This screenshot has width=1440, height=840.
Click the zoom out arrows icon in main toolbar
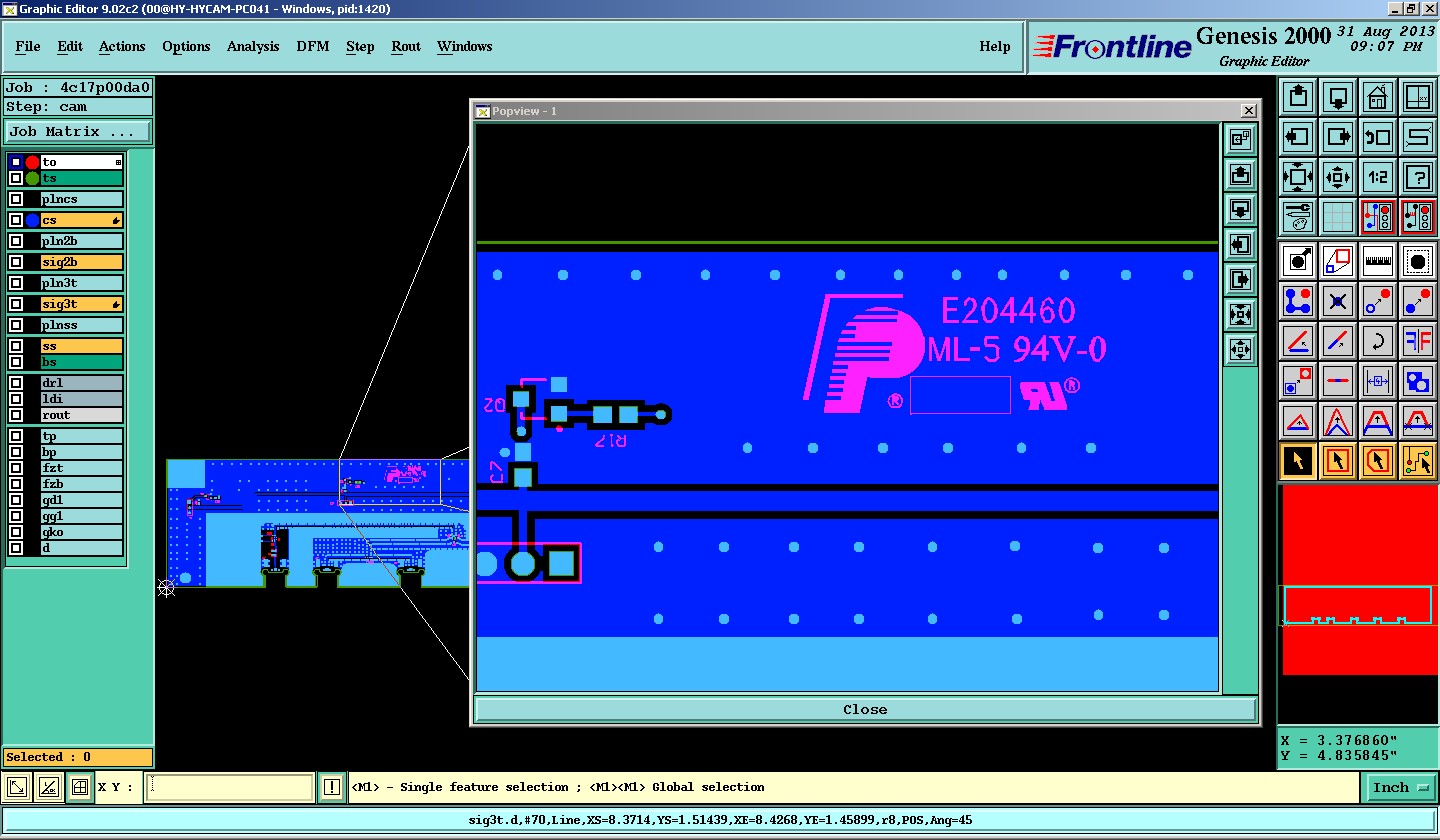point(1338,177)
